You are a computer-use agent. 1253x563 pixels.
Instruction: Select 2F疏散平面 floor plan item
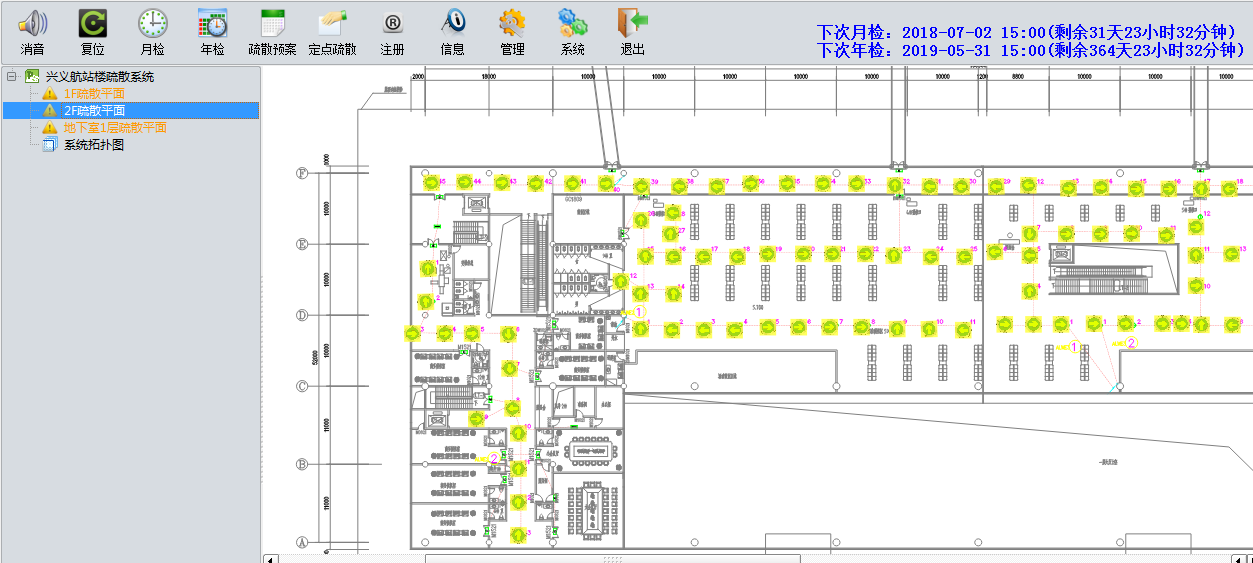[94, 111]
